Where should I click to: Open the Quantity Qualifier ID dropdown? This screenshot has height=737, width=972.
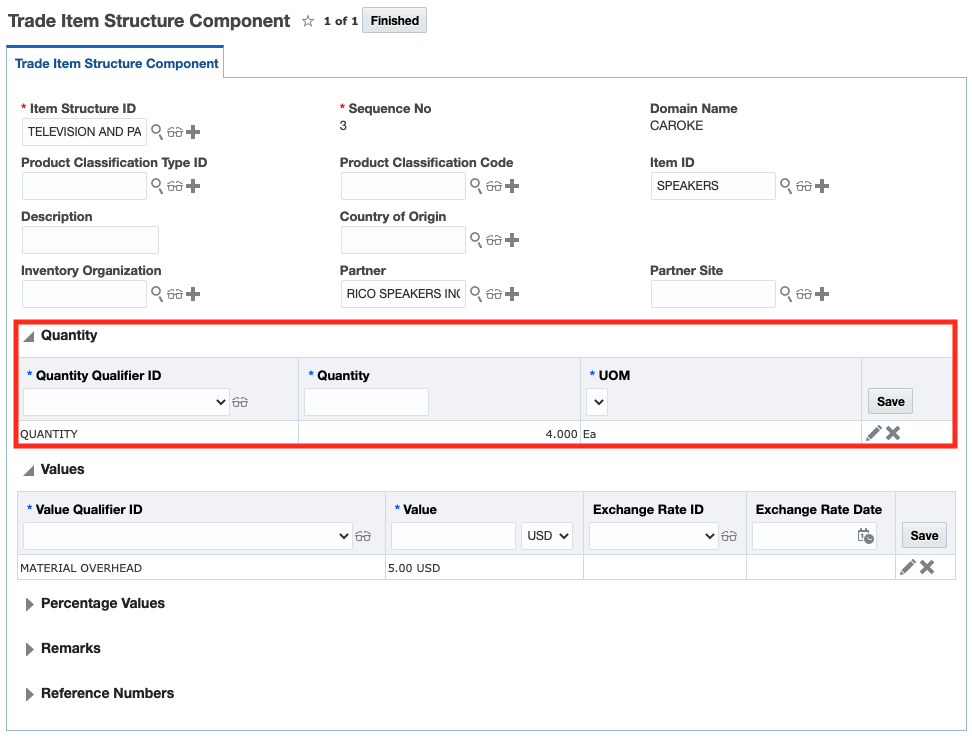[126, 402]
